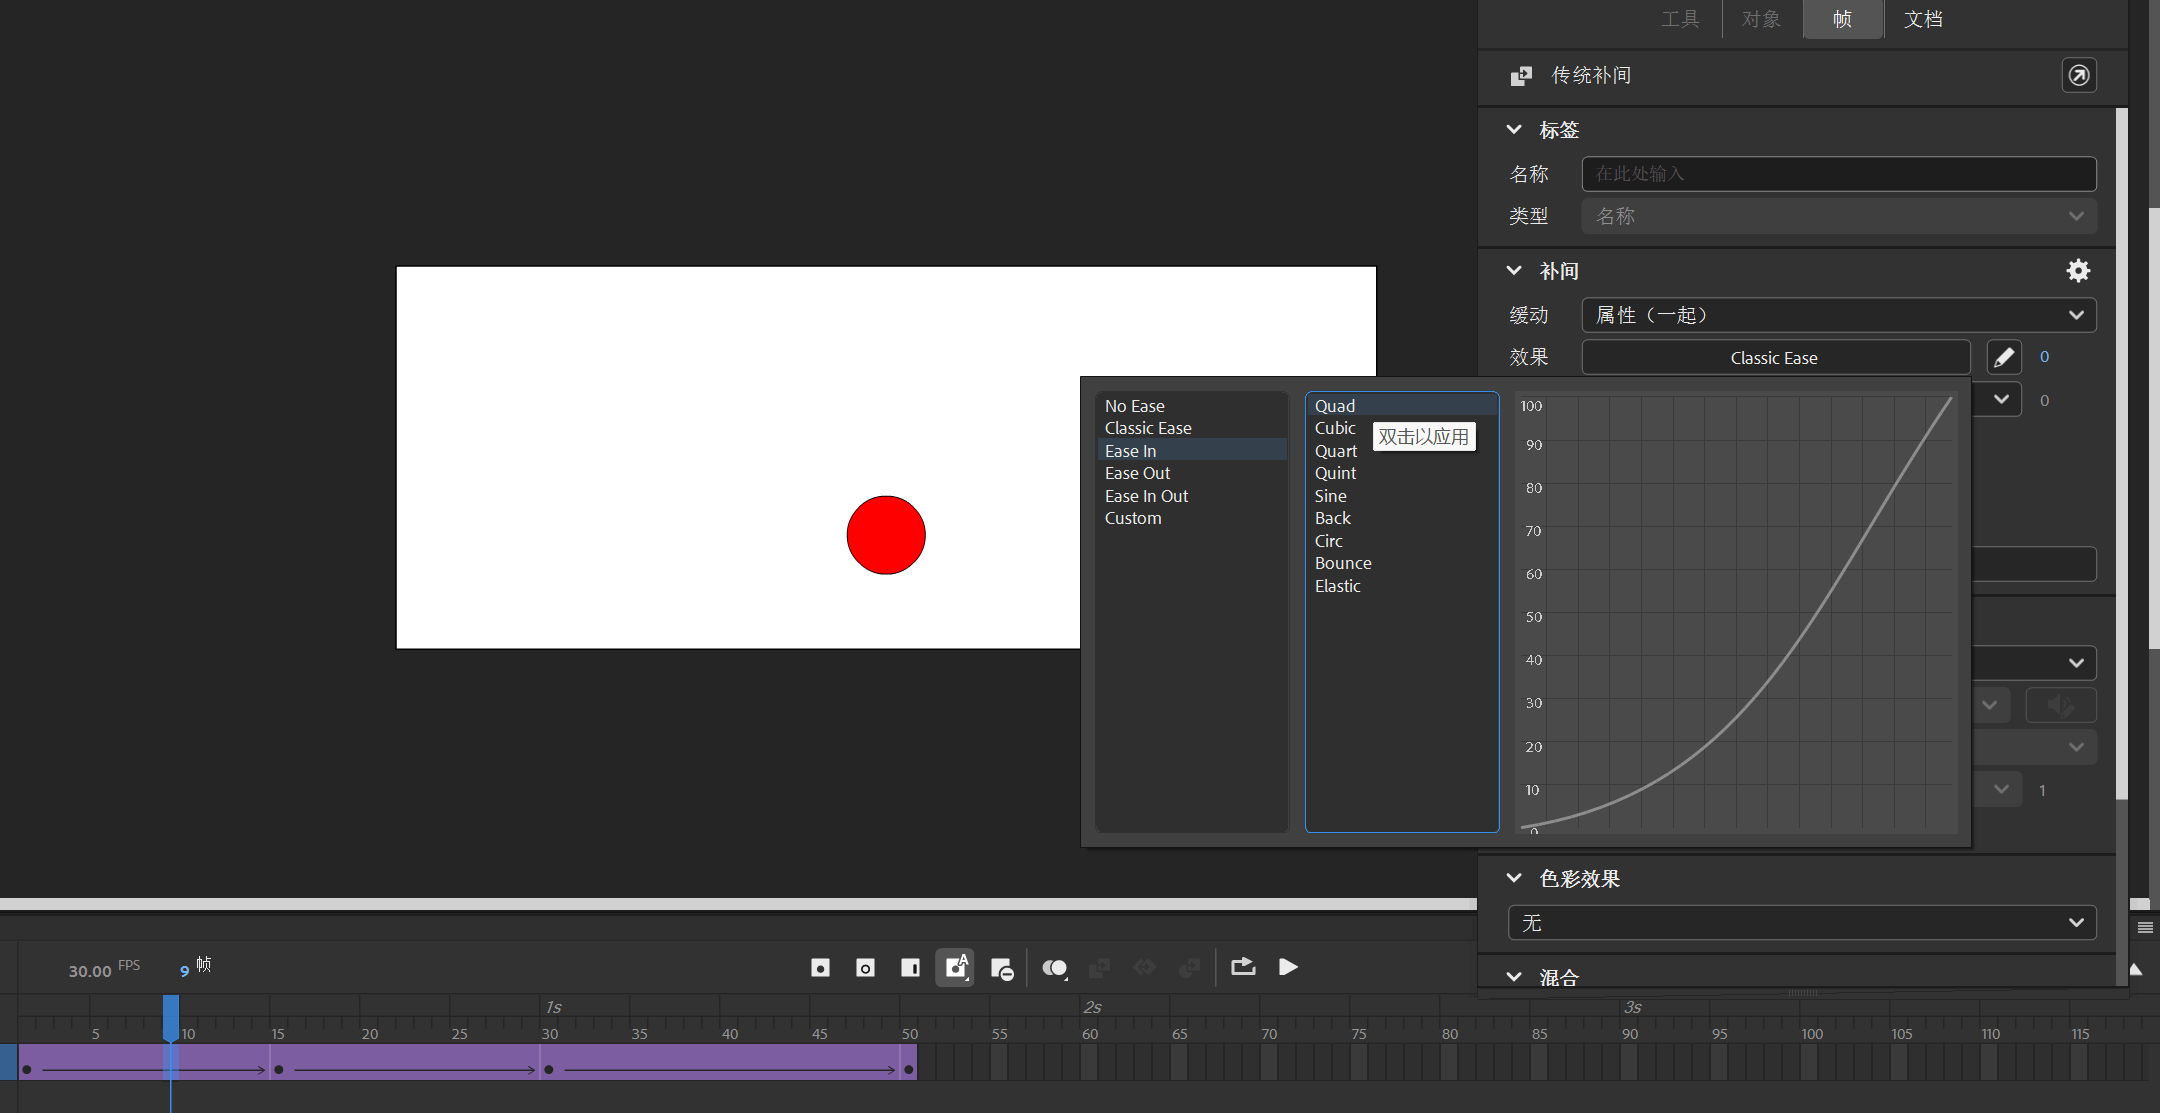2160x1113 pixels.
Task: Switch to the 文档 tab
Action: [x=1922, y=19]
